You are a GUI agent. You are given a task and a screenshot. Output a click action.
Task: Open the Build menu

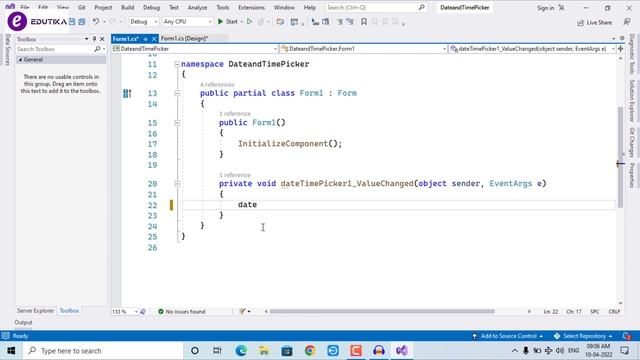[x=127, y=7]
